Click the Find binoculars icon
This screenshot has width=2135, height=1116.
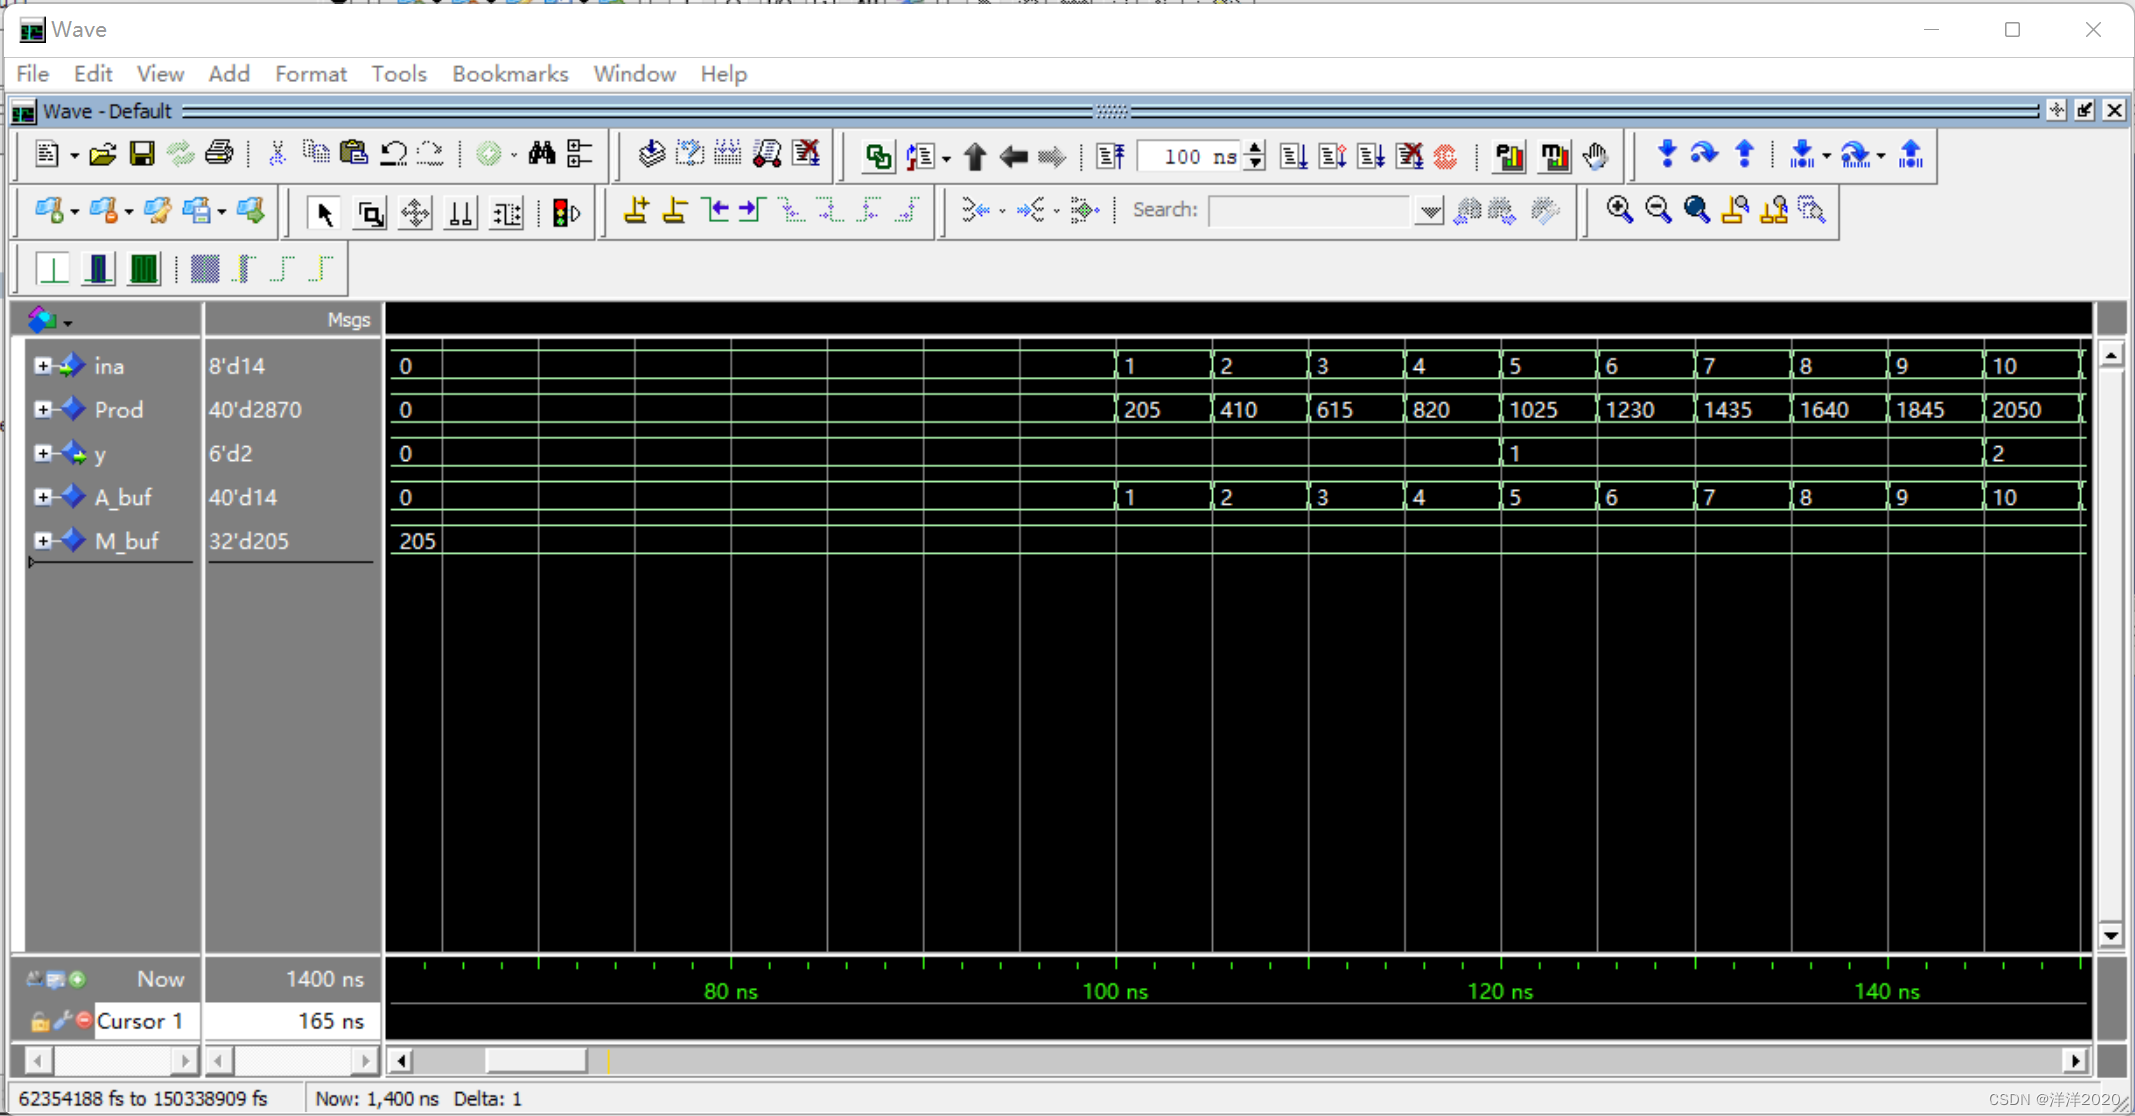coord(542,154)
